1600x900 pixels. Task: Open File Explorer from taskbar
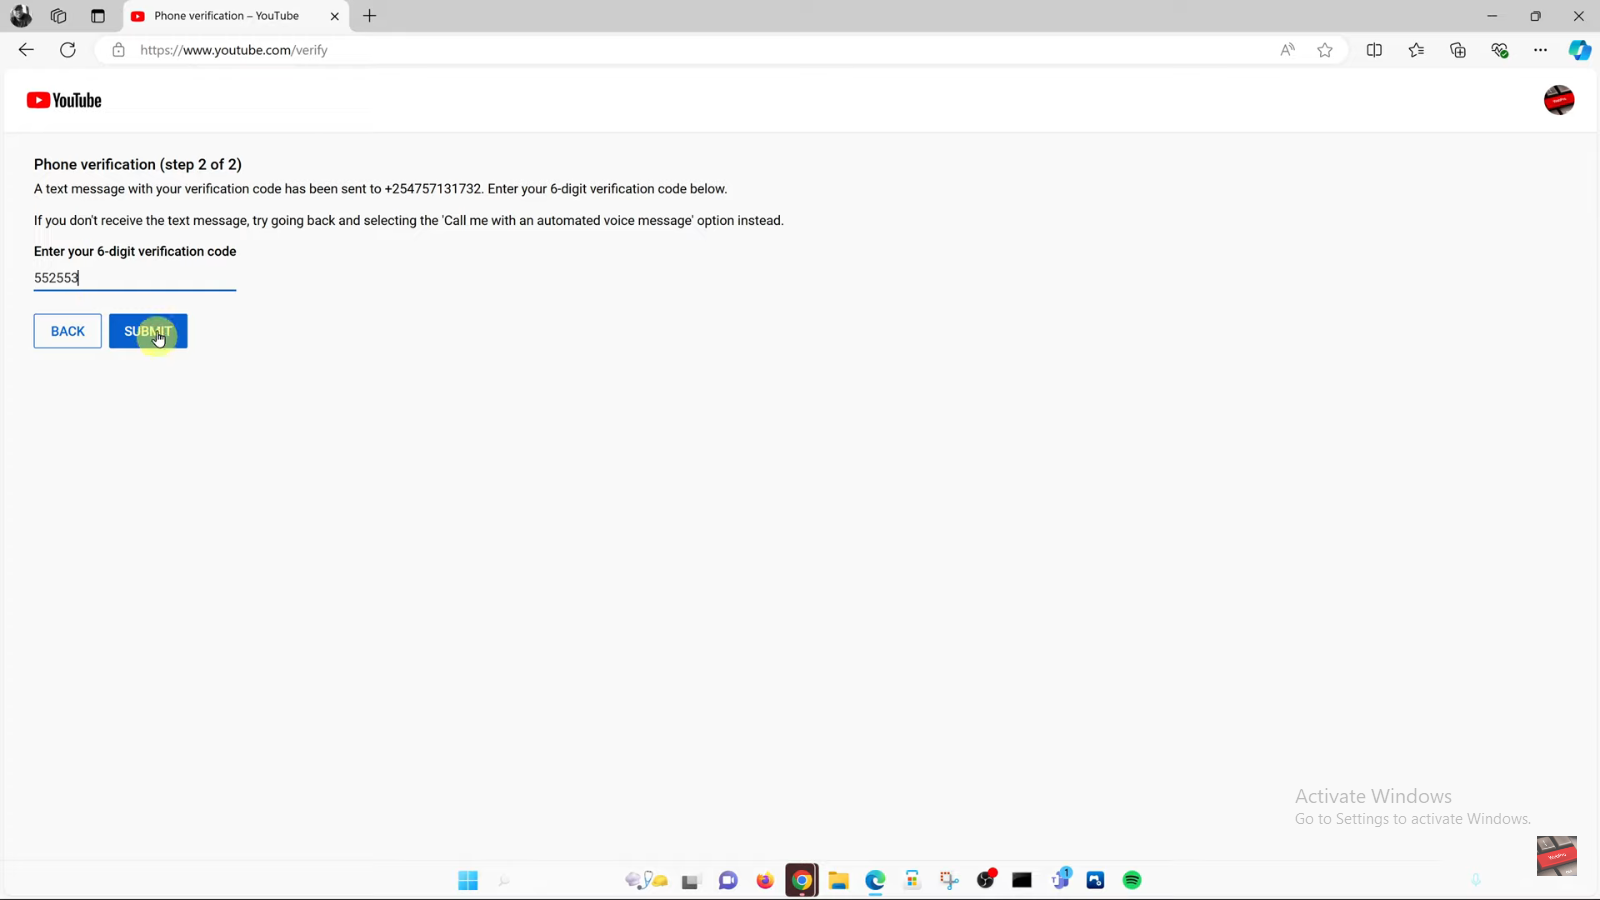[839, 880]
